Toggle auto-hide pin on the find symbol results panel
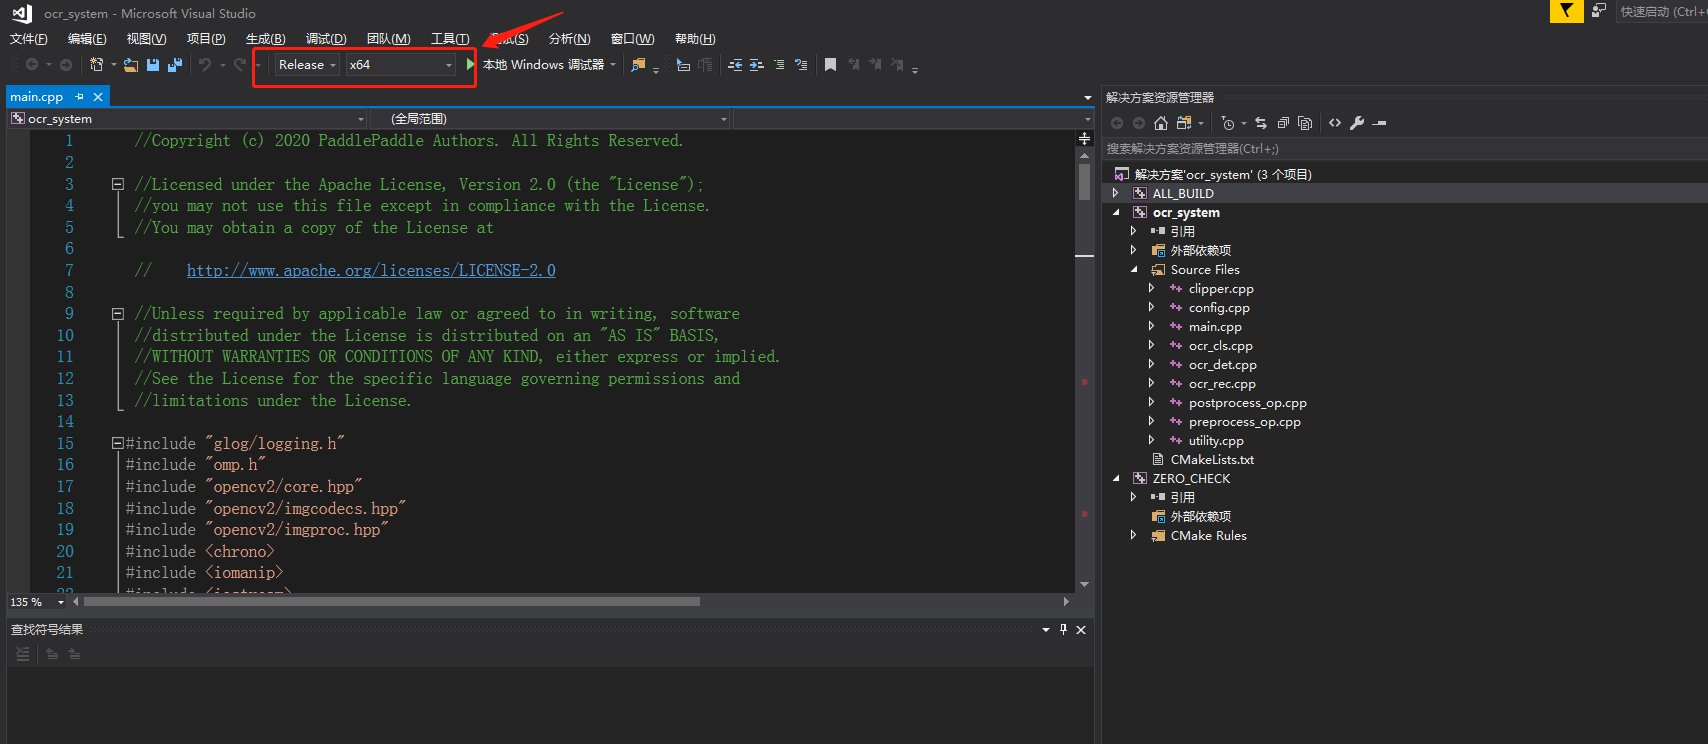Image resolution: width=1708 pixels, height=744 pixels. point(1063,630)
